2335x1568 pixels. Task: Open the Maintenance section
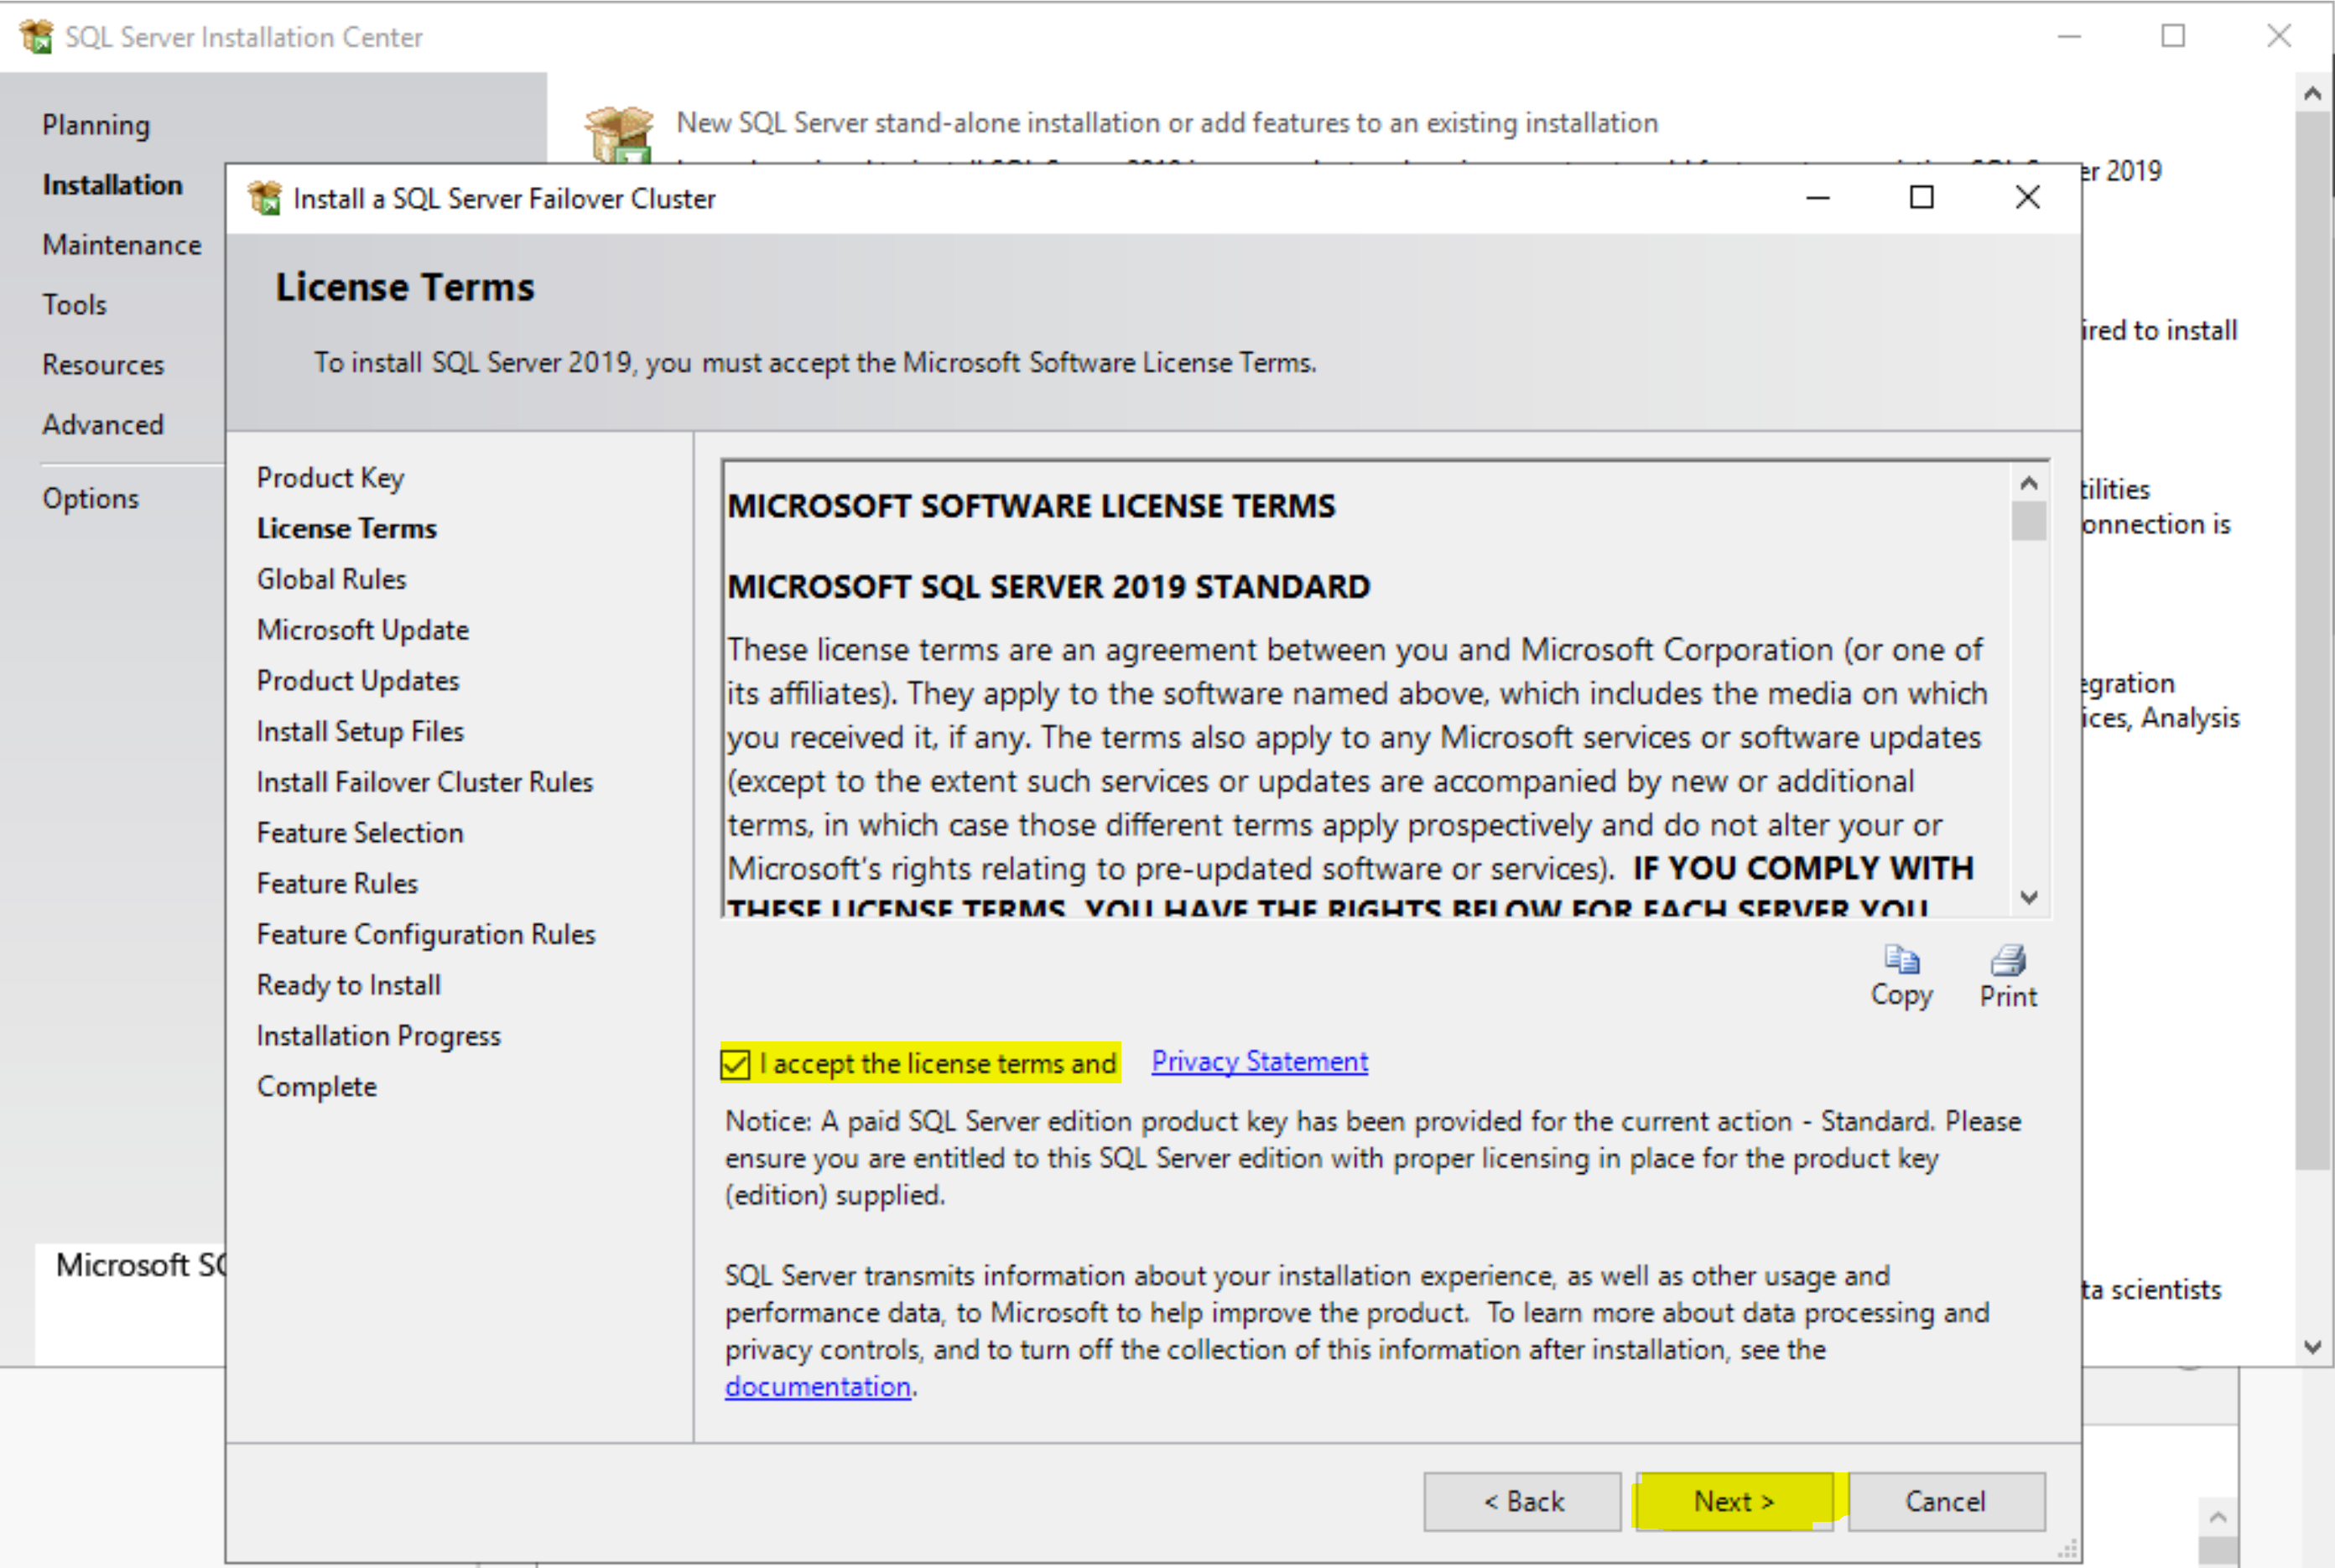coord(121,245)
